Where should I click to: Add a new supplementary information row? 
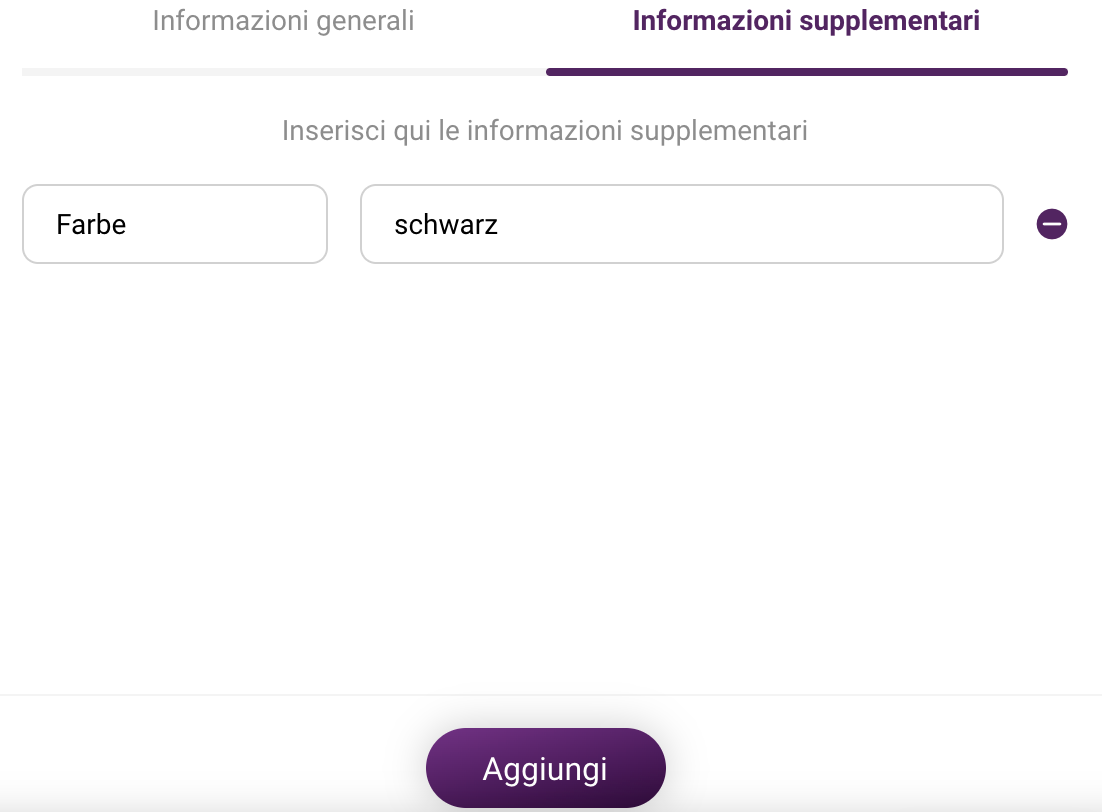[545, 768]
